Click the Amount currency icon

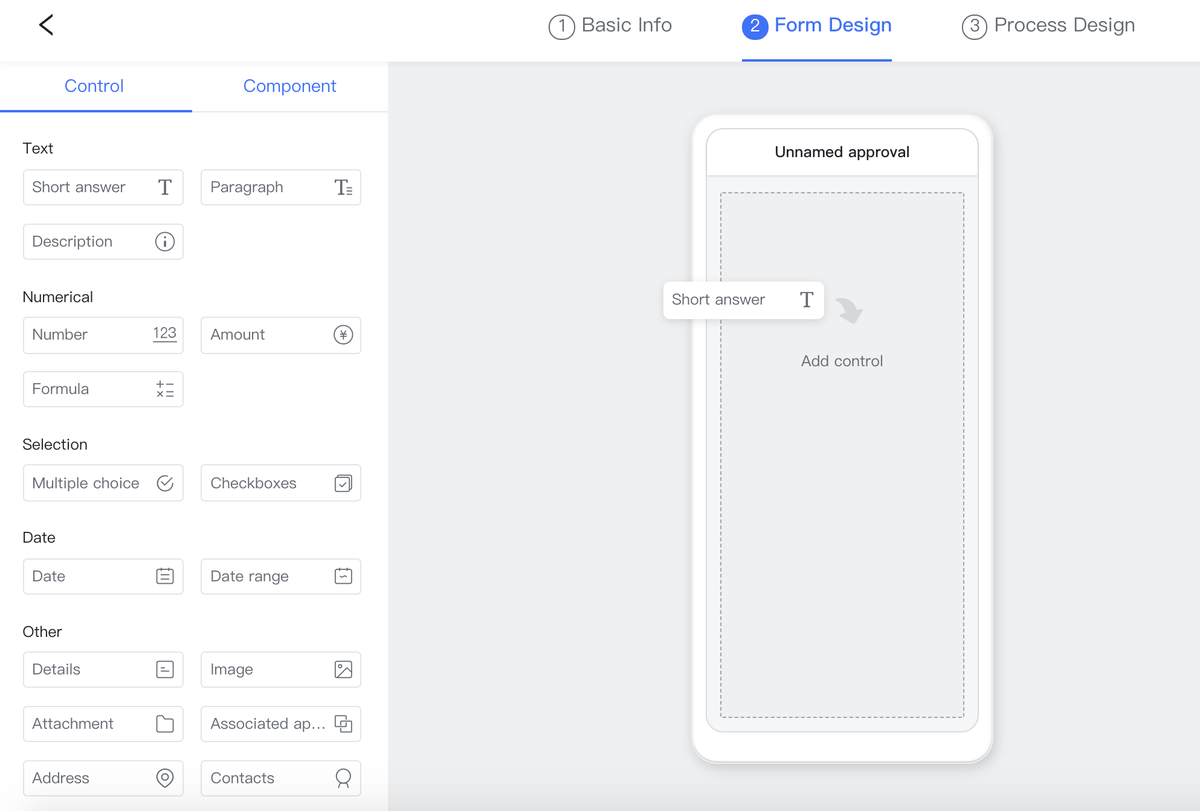coord(343,335)
